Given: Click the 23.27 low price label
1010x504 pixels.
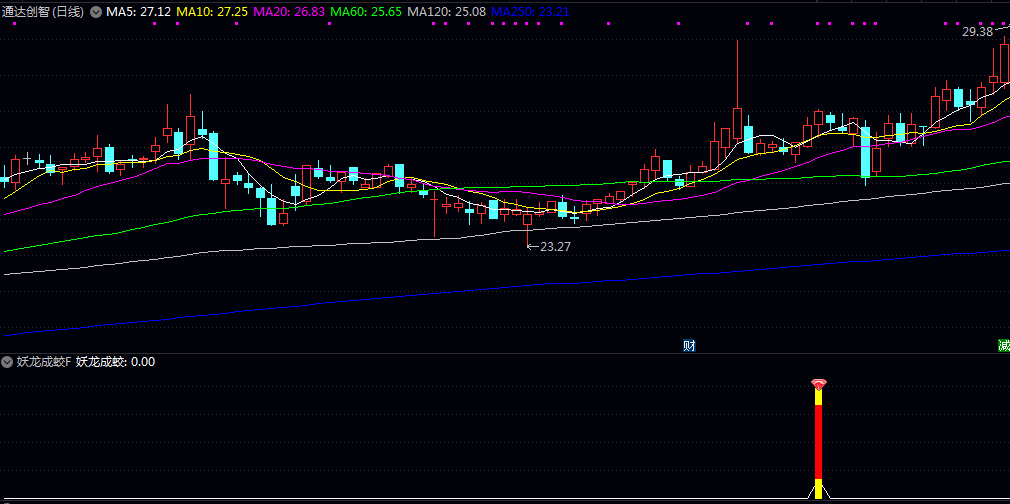Looking at the screenshot, I should click(555, 246).
